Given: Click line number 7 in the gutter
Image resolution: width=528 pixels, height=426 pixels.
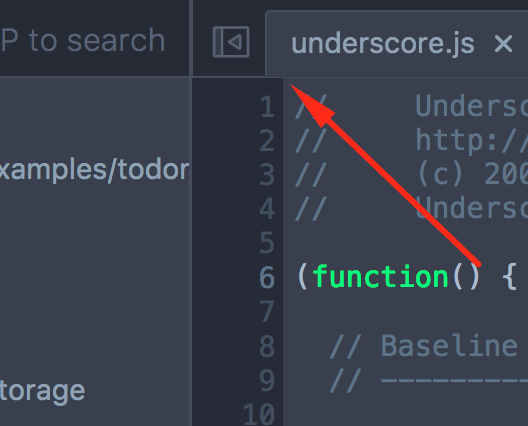Looking at the screenshot, I should [267, 312].
